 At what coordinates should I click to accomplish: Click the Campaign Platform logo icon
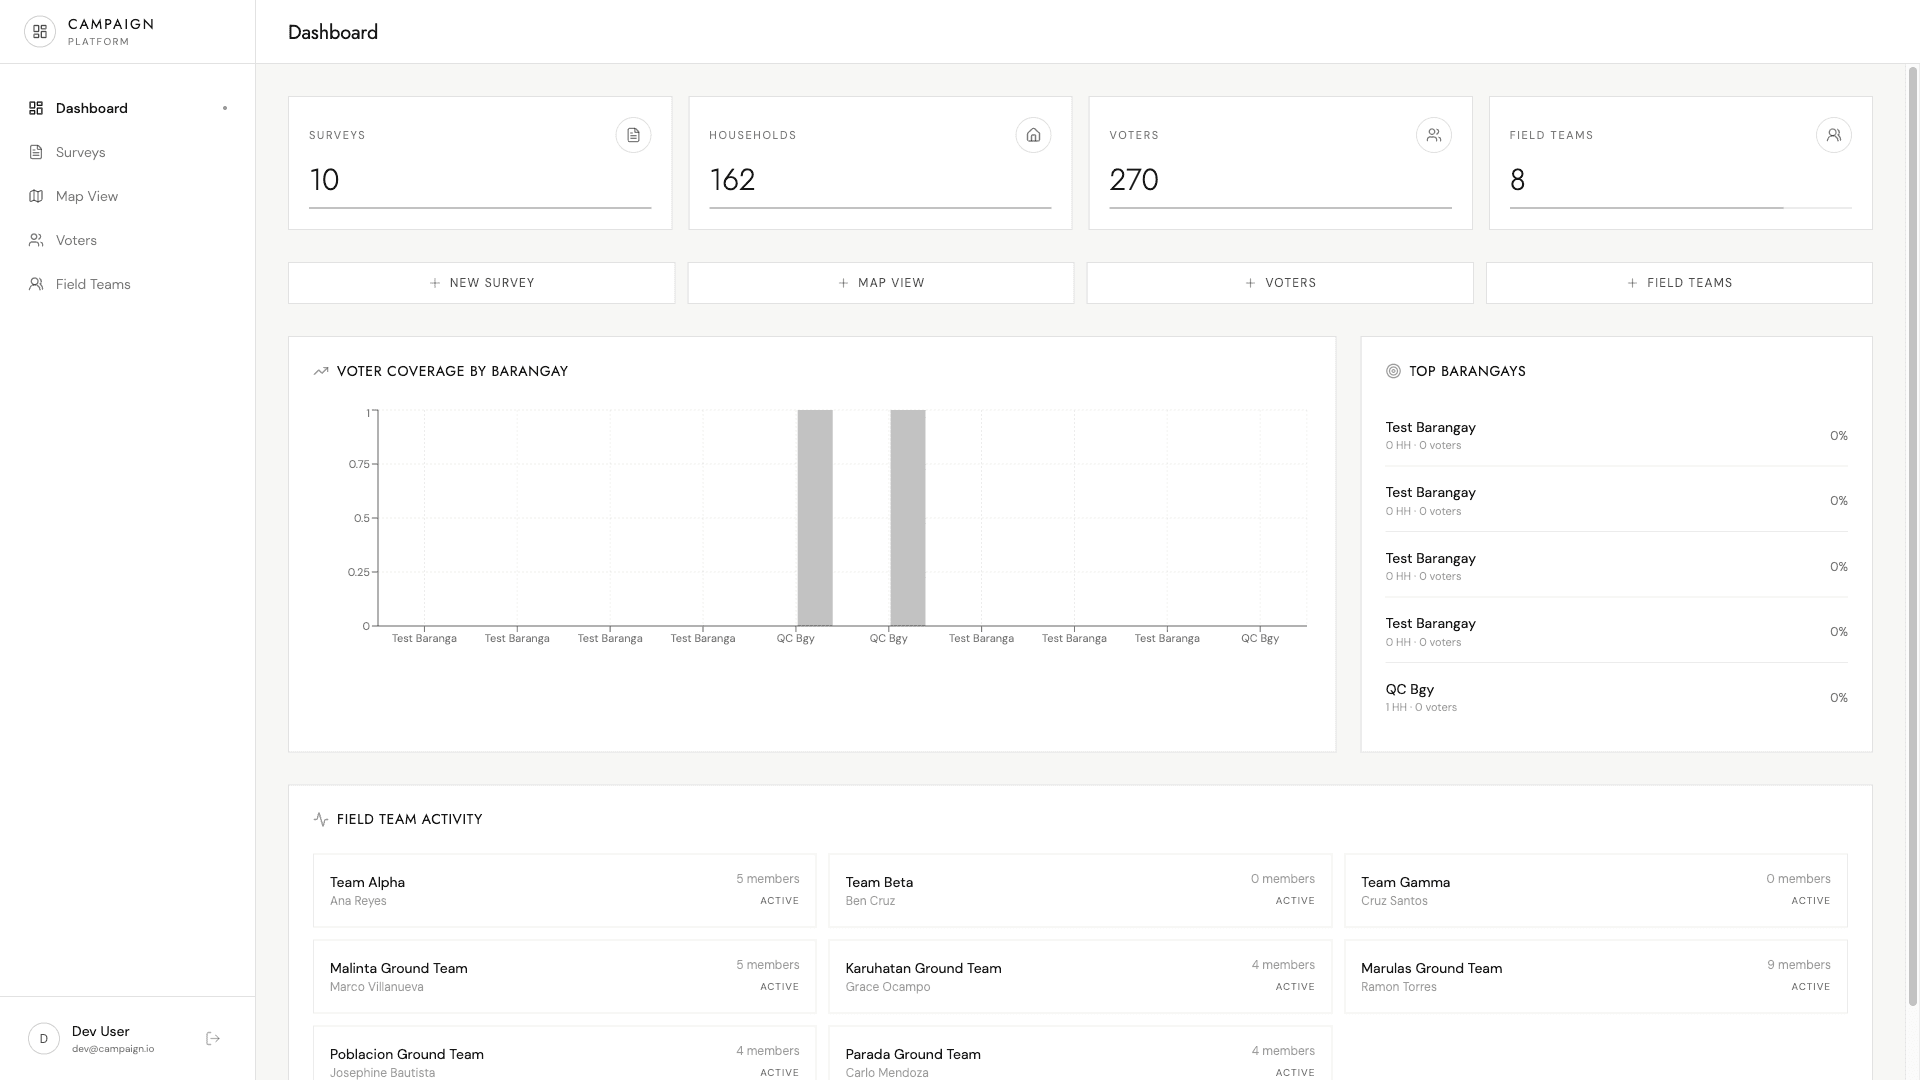click(40, 32)
